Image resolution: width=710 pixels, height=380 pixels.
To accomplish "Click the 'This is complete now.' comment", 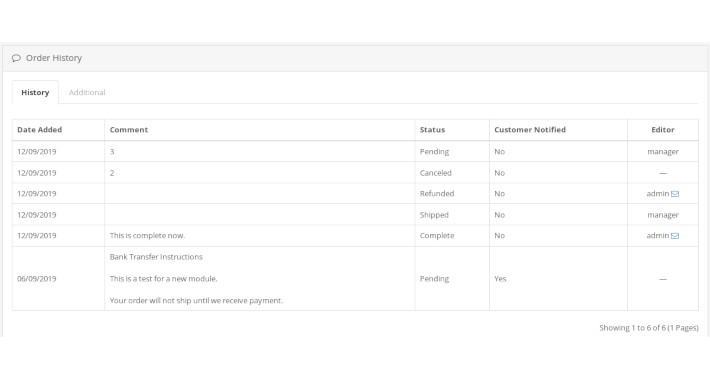I will 147,236.
